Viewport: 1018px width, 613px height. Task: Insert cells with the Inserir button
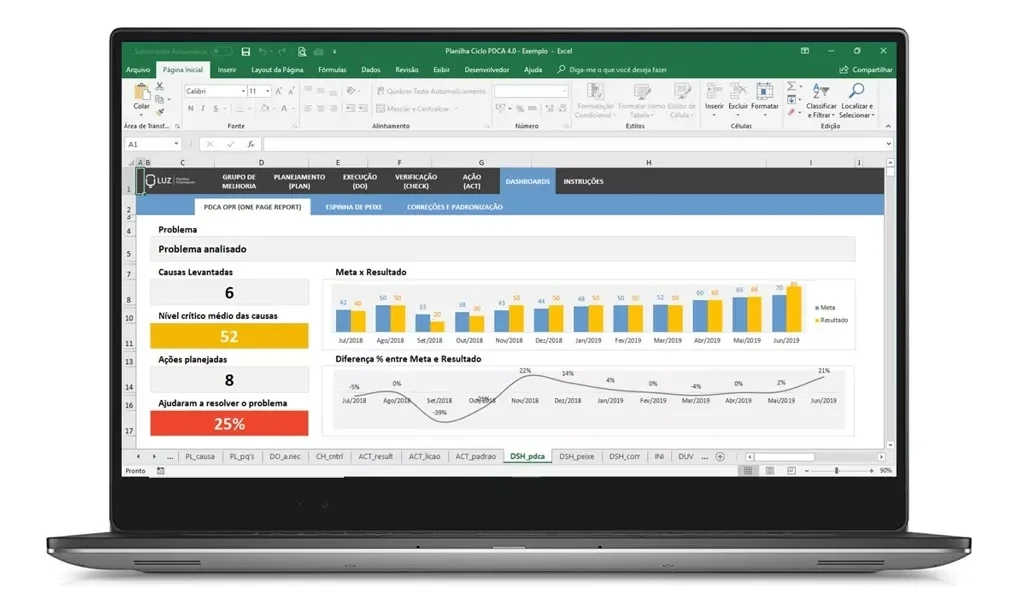714,99
